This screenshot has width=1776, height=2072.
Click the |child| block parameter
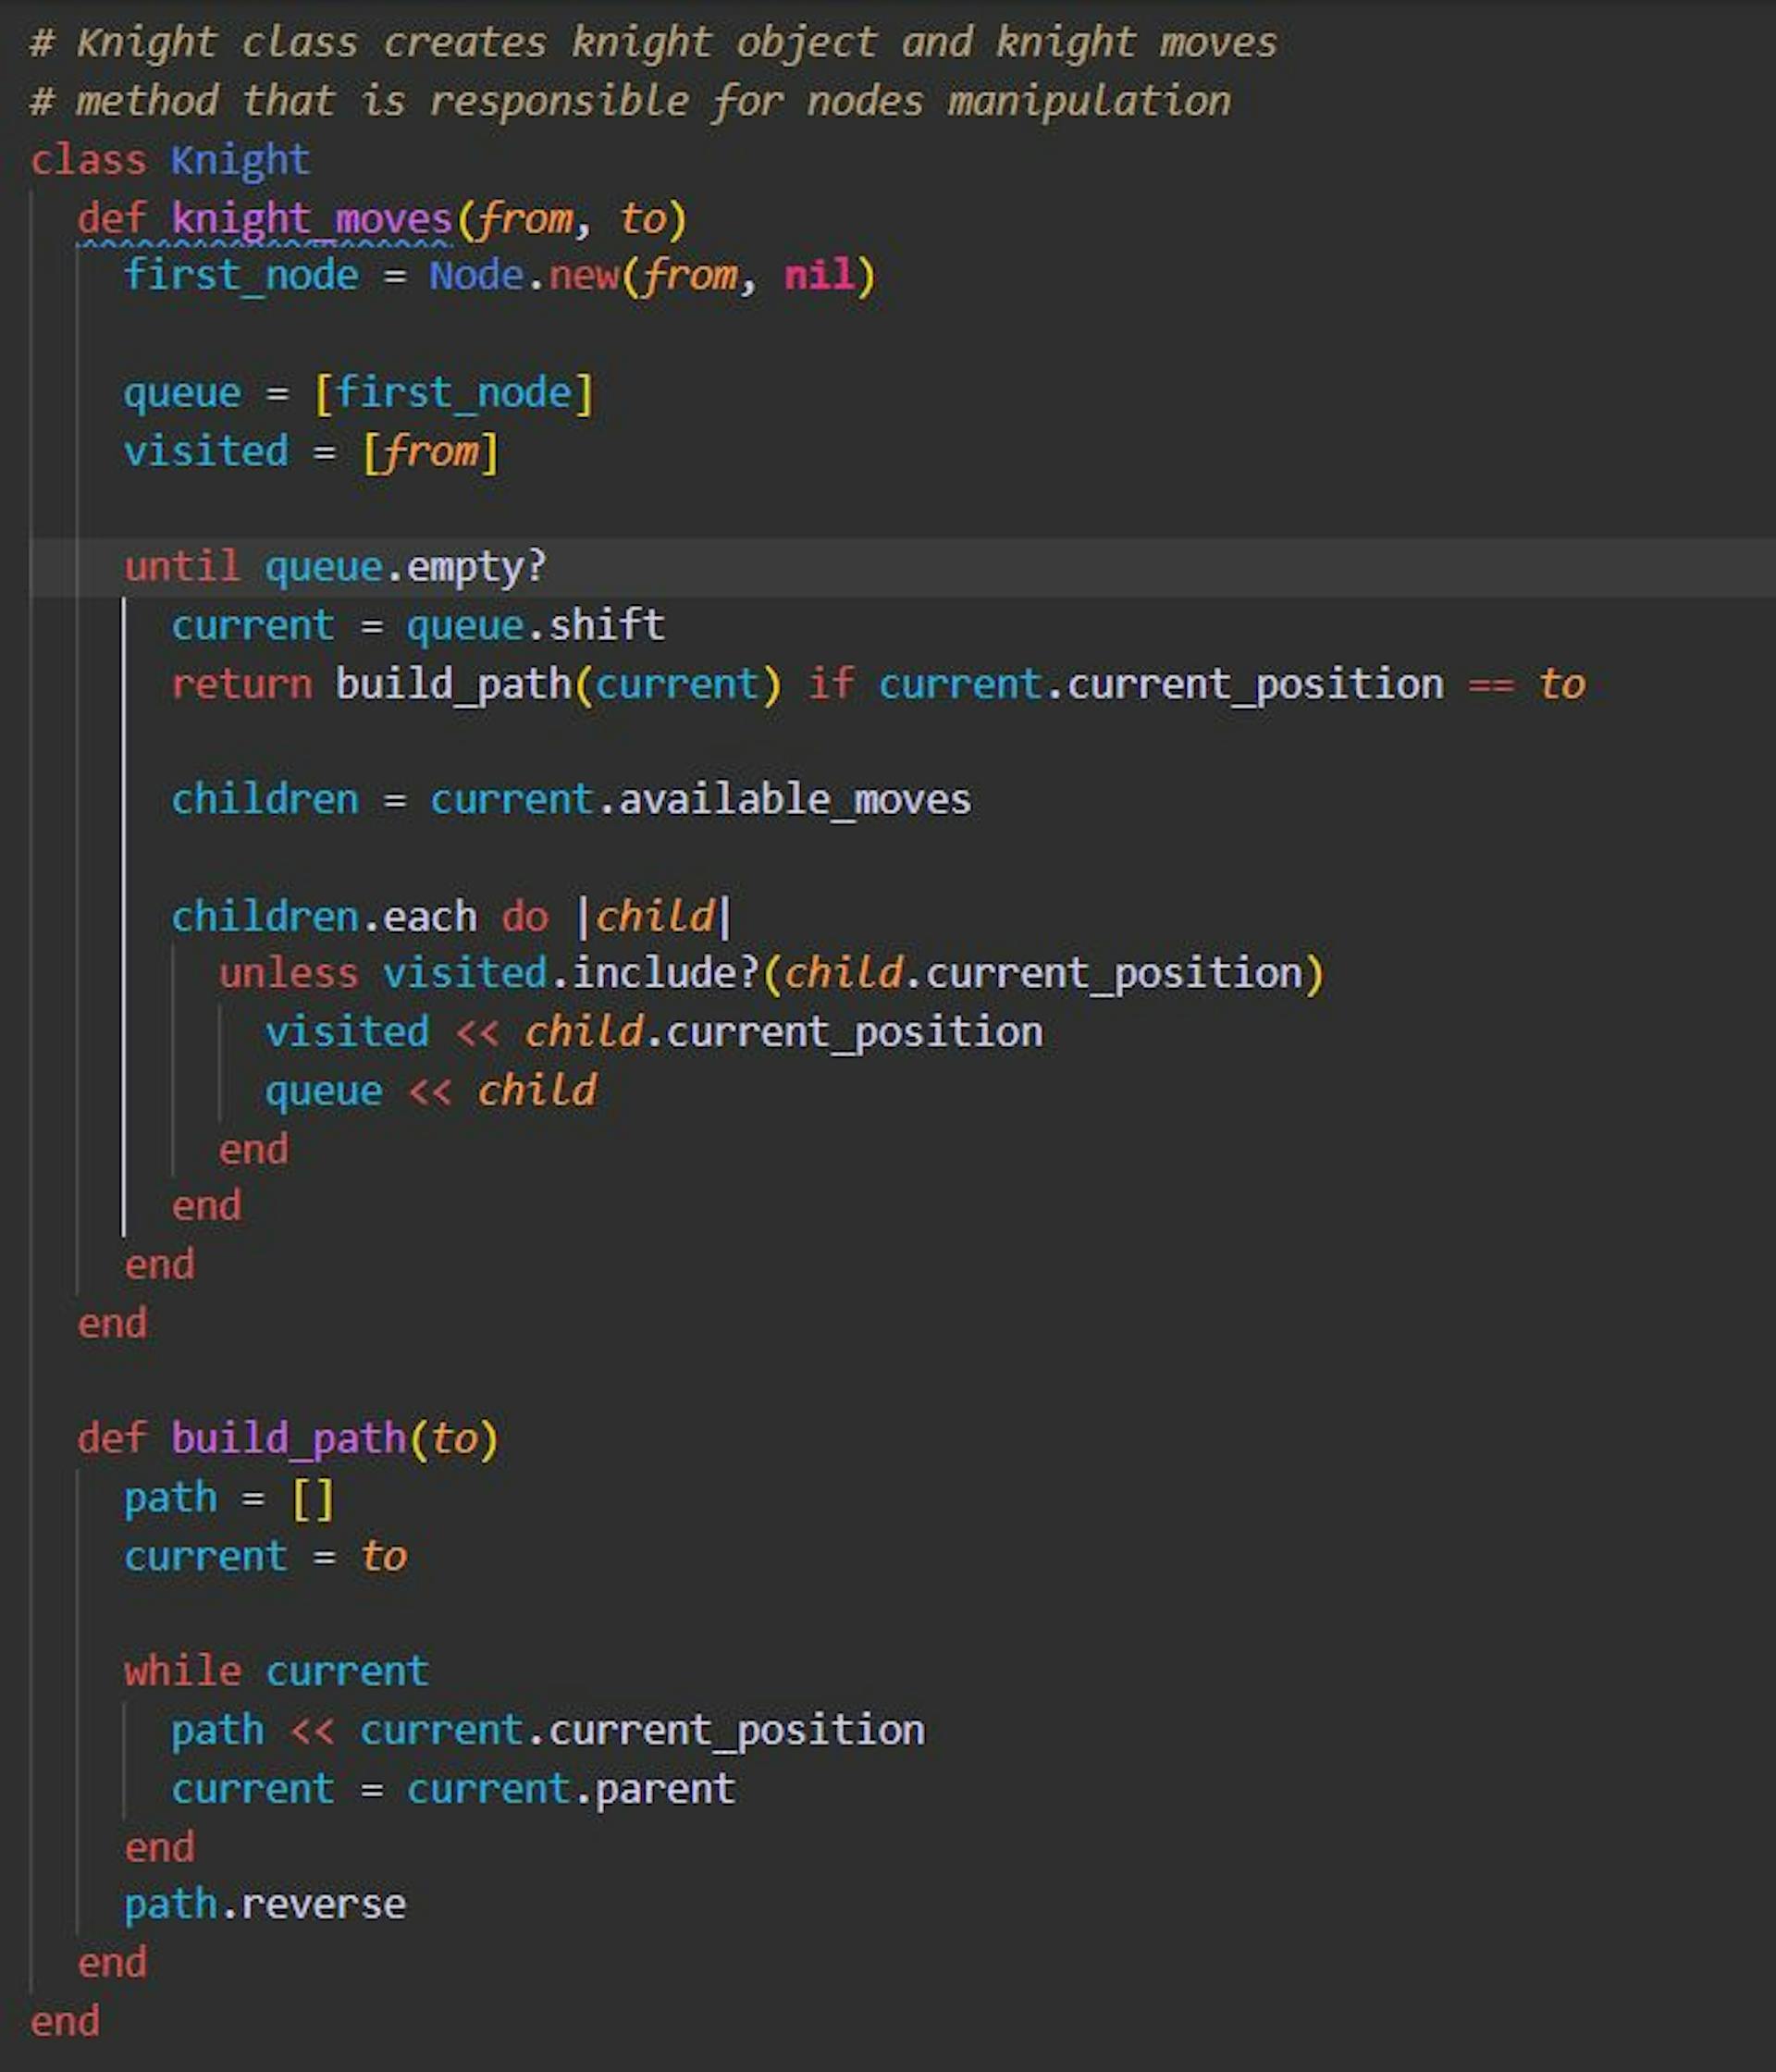[655, 917]
